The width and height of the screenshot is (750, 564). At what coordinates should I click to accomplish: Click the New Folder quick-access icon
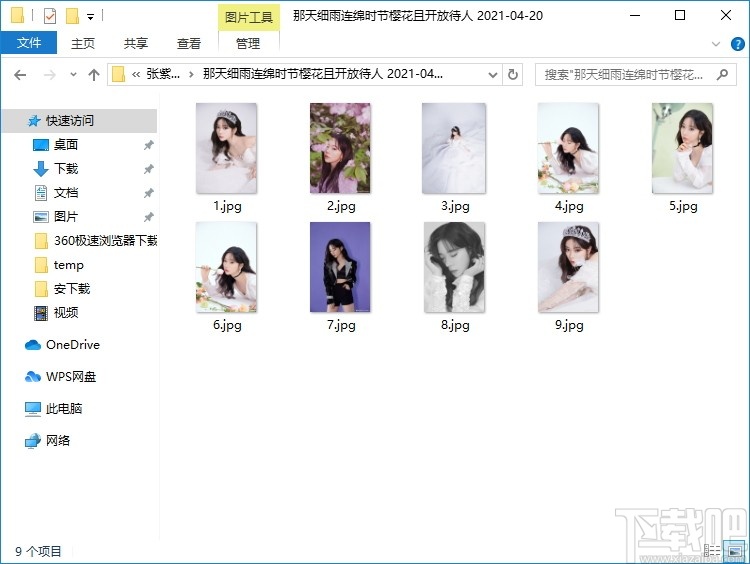pos(72,16)
